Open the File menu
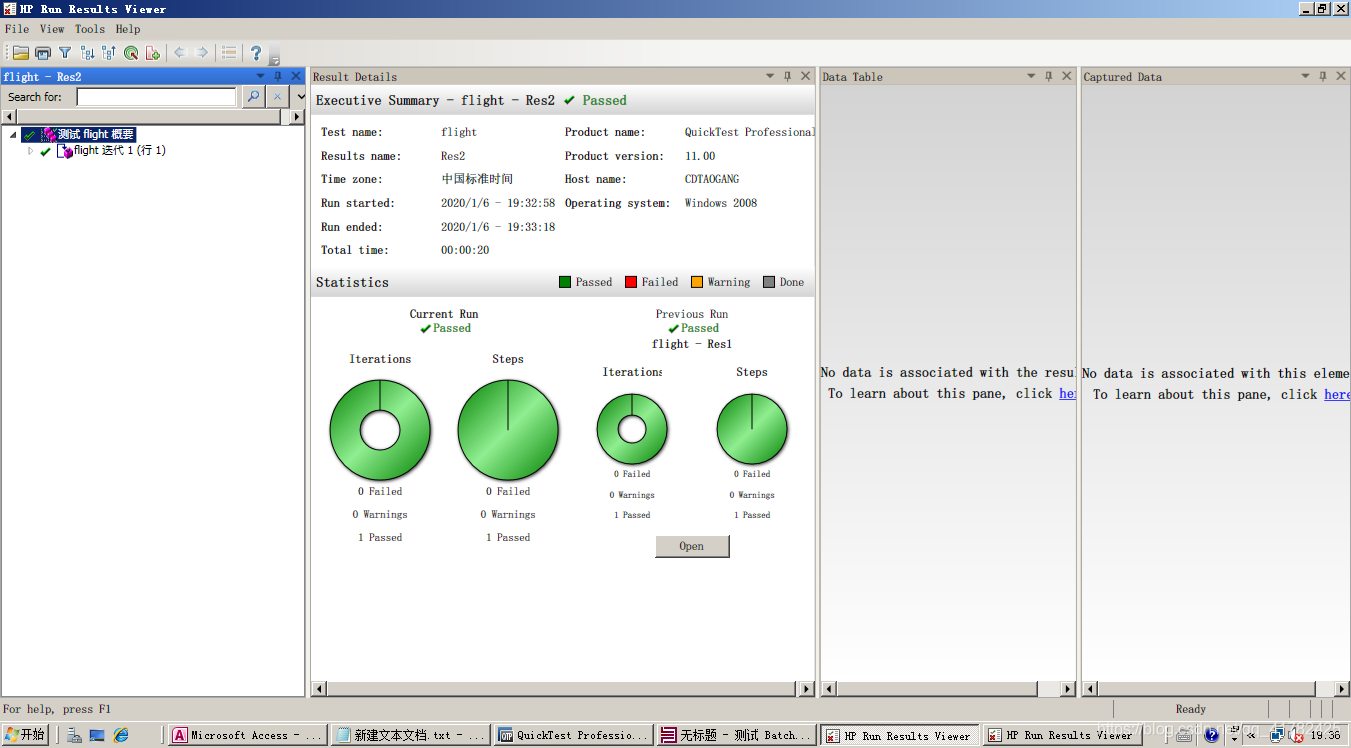Screen dimensions: 1351x748 click(x=17, y=29)
